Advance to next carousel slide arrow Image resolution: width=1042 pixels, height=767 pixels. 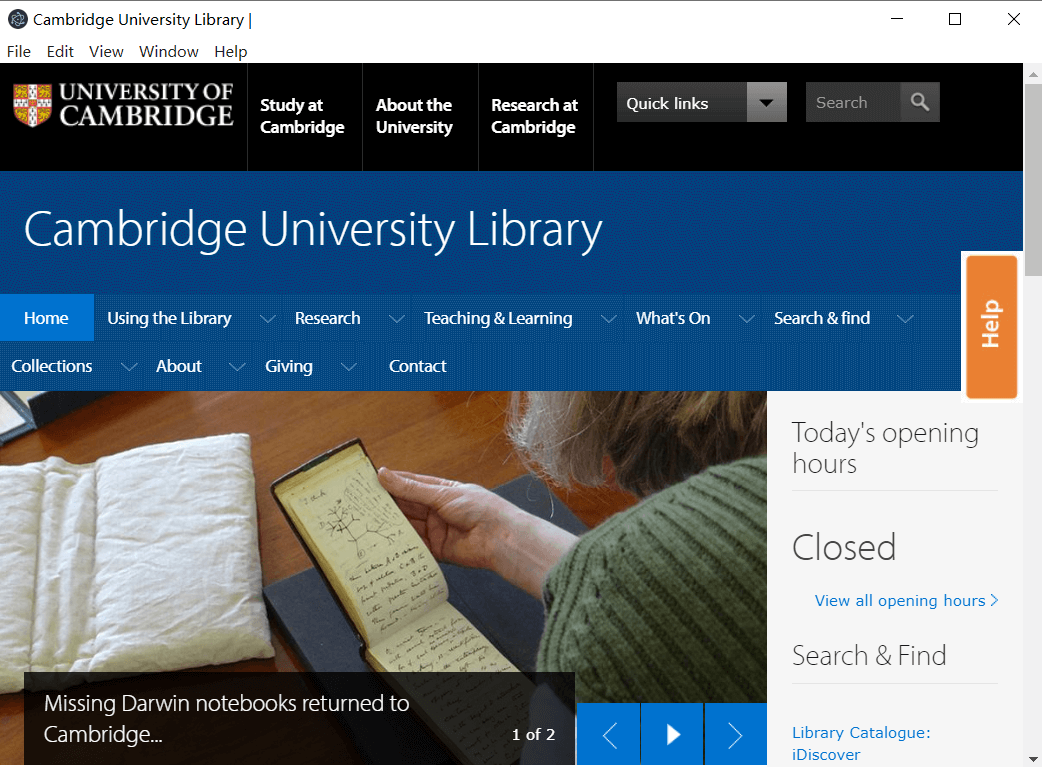(x=736, y=734)
